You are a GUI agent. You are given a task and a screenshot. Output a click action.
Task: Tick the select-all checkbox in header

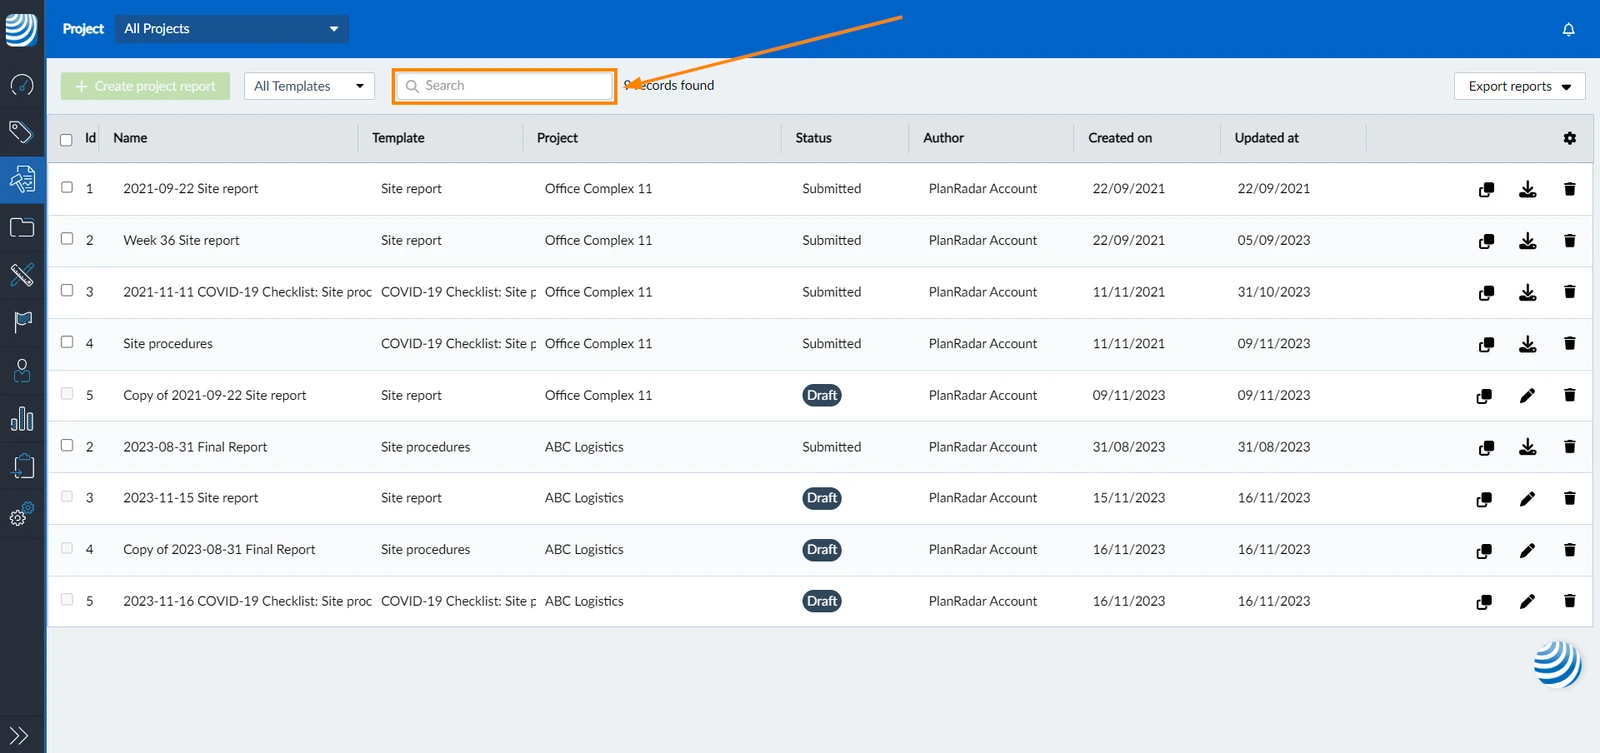(x=66, y=139)
